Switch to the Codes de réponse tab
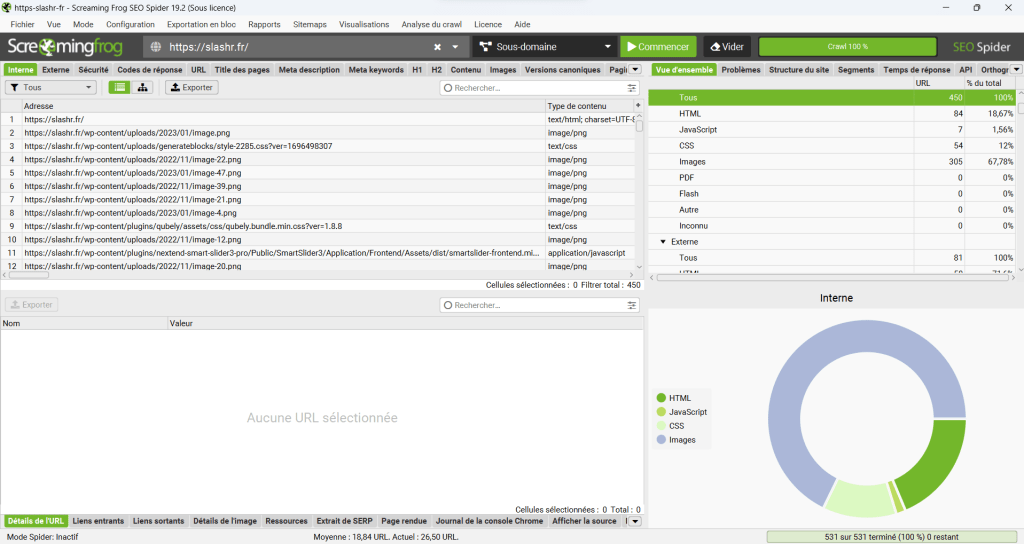The image size is (1024, 544). tap(149, 70)
